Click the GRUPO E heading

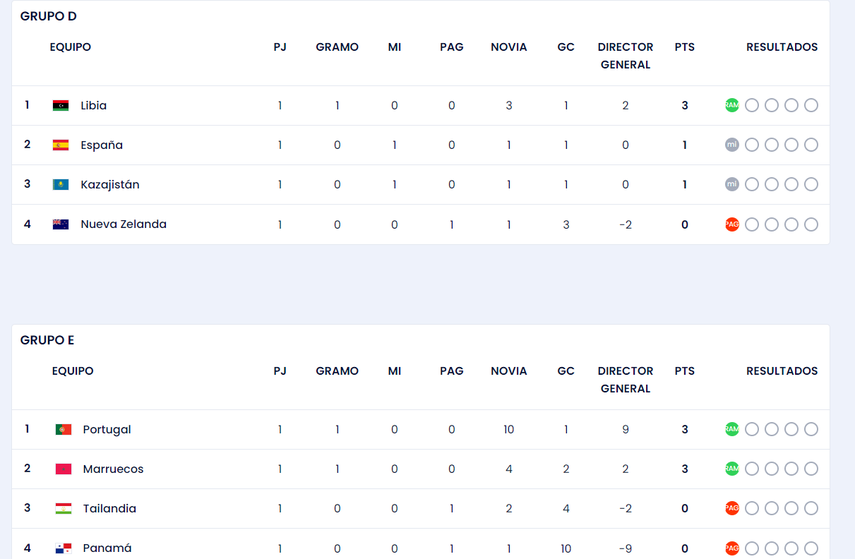47,340
